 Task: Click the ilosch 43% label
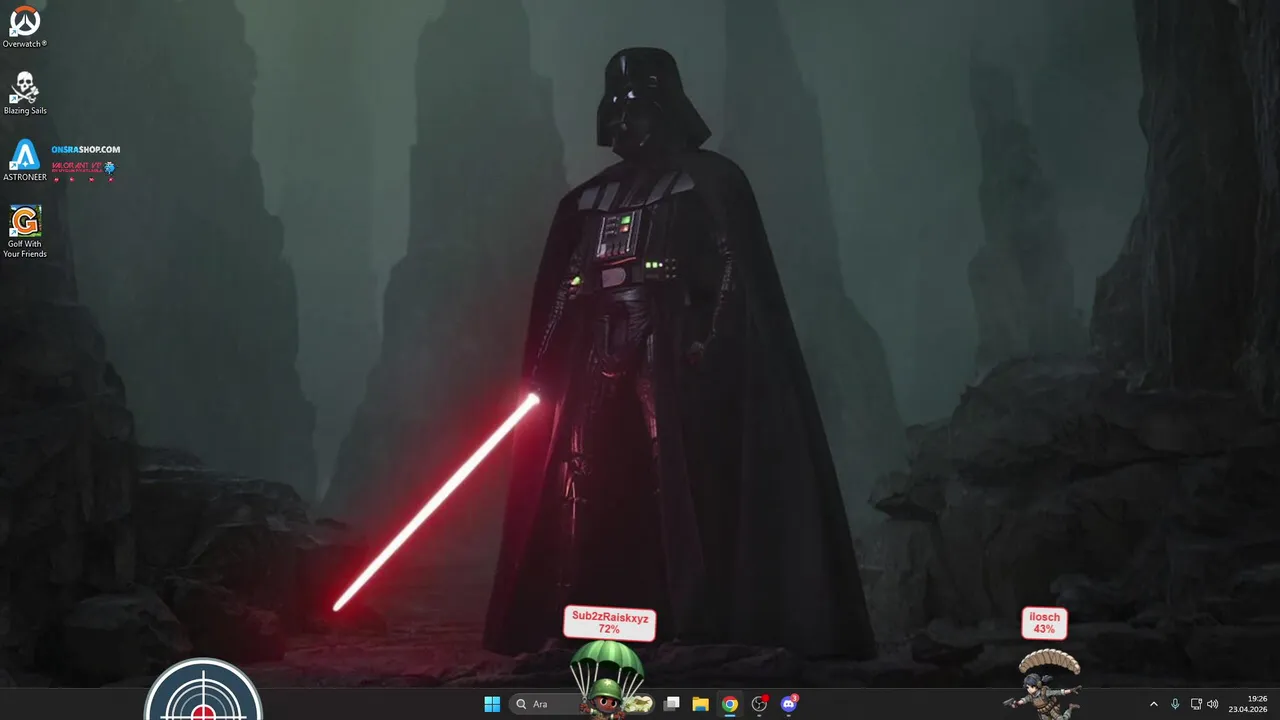tap(1044, 623)
